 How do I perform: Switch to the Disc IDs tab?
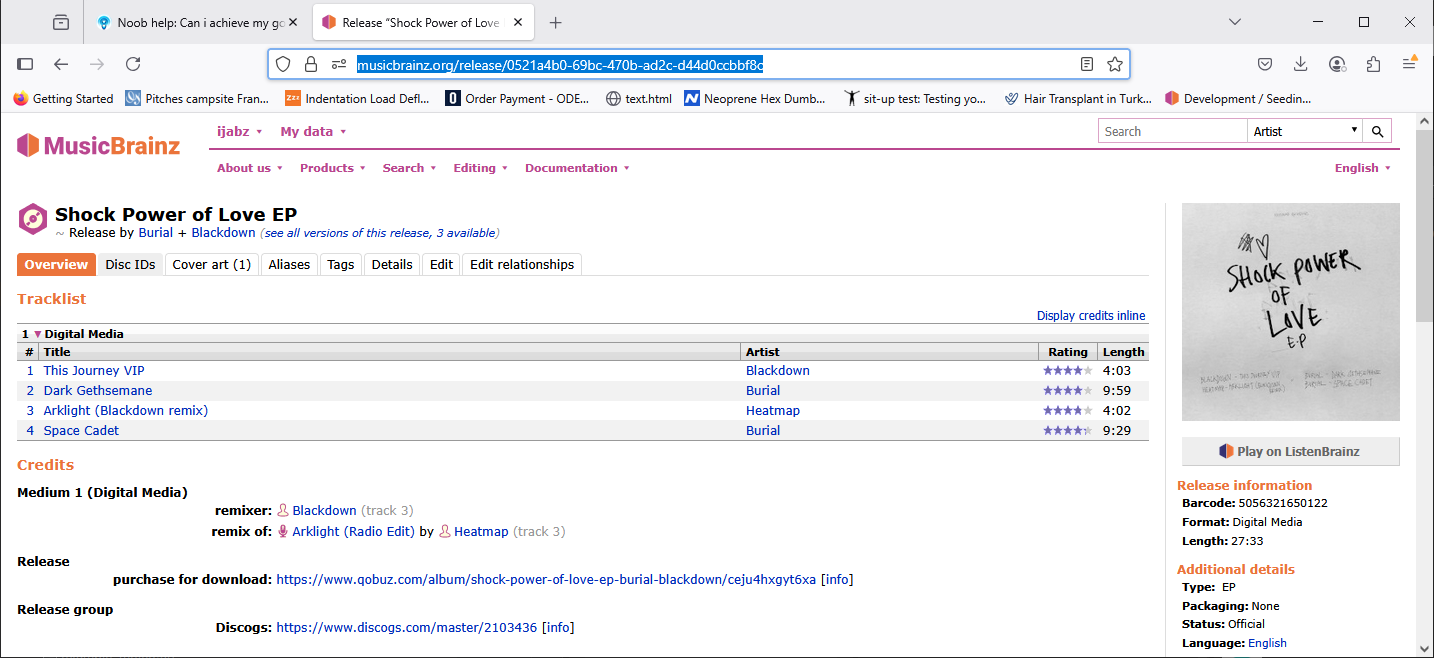130,264
